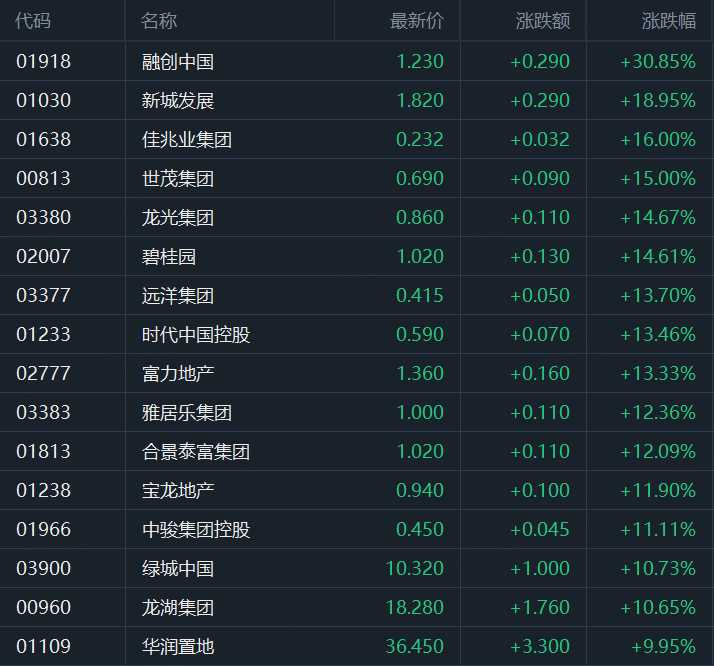Viewport: 714px width, 666px height.
Task: Click 雅居乐集团 stock name
Action: 187,412
